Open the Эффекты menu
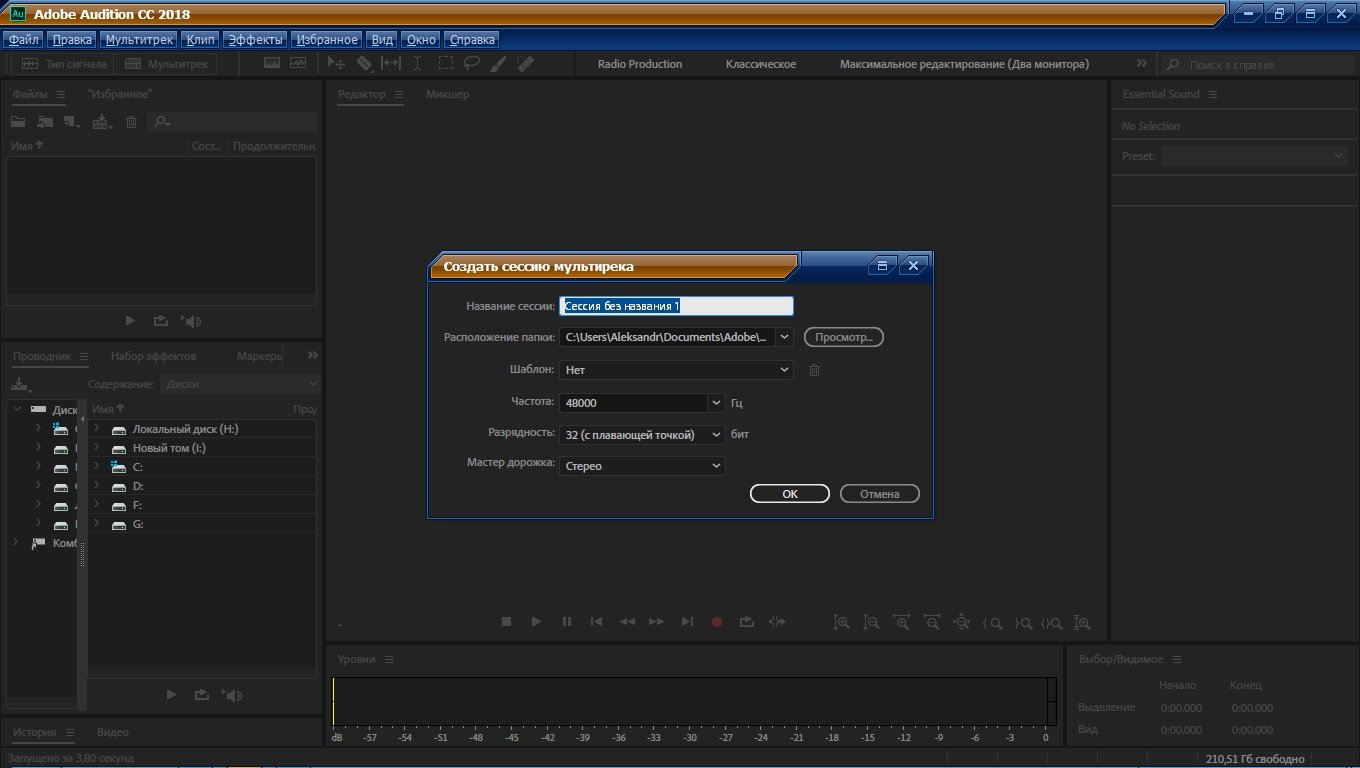This screenshot has width=1360, height=768. [x=255, y=40]
